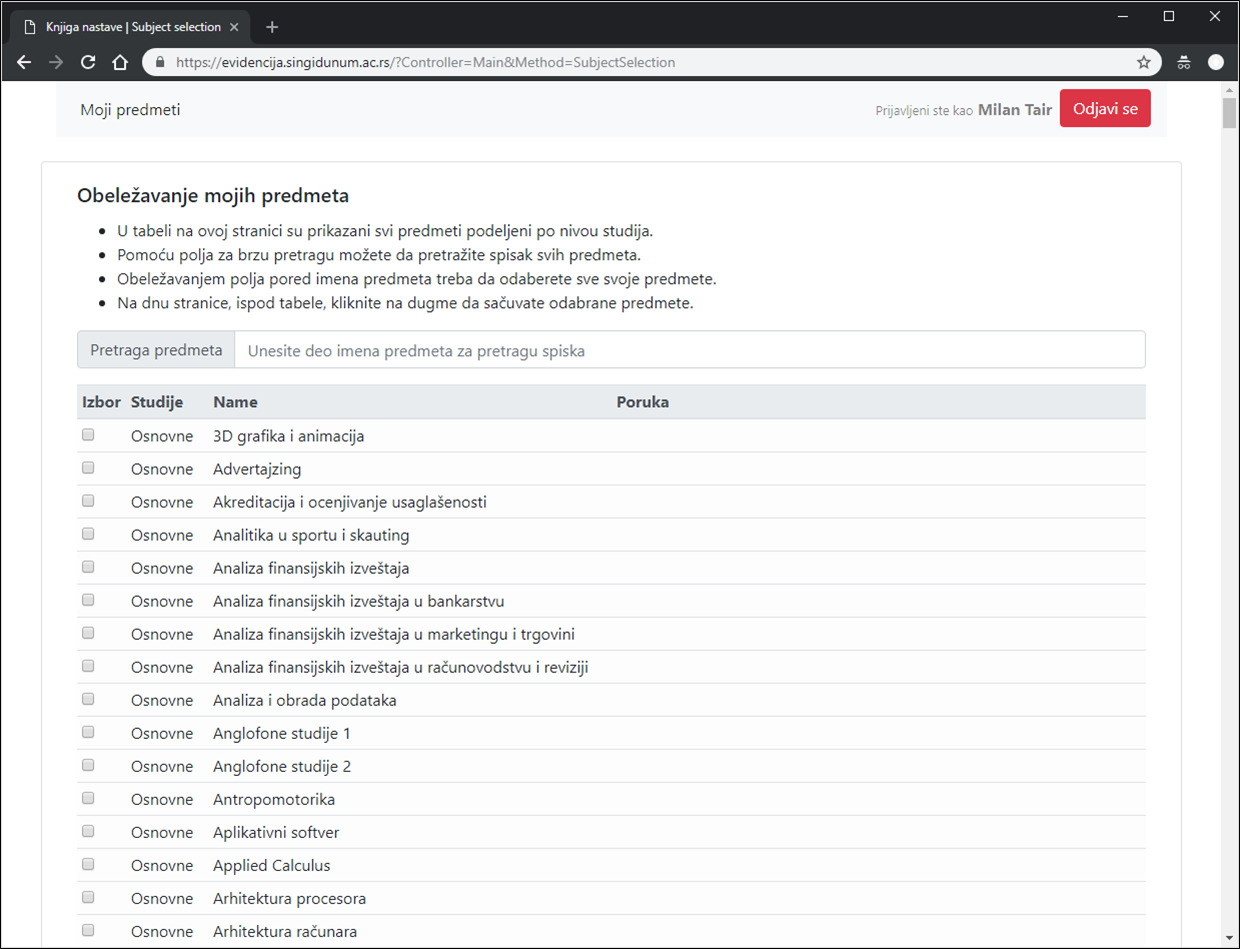The image size is (1240, 949).
Task: Click the page vertical scrollbar thumb
Action: (1229, 115)
